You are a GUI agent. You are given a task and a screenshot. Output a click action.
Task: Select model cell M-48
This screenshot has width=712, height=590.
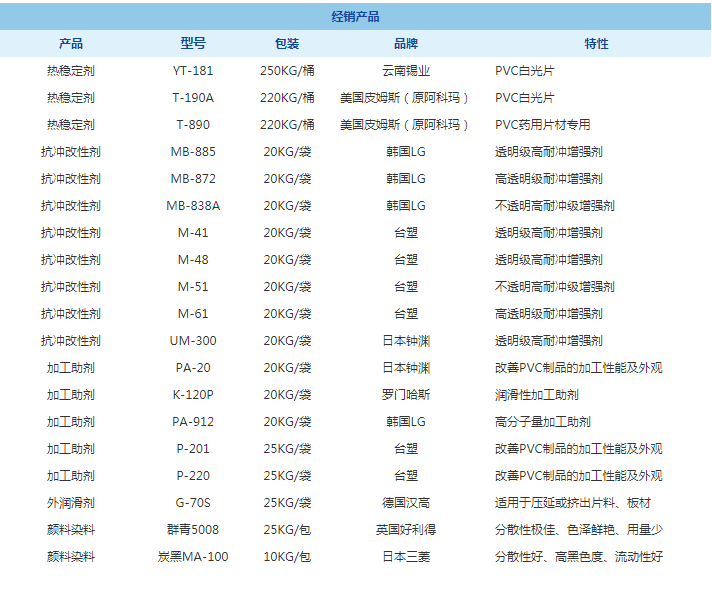193,260
